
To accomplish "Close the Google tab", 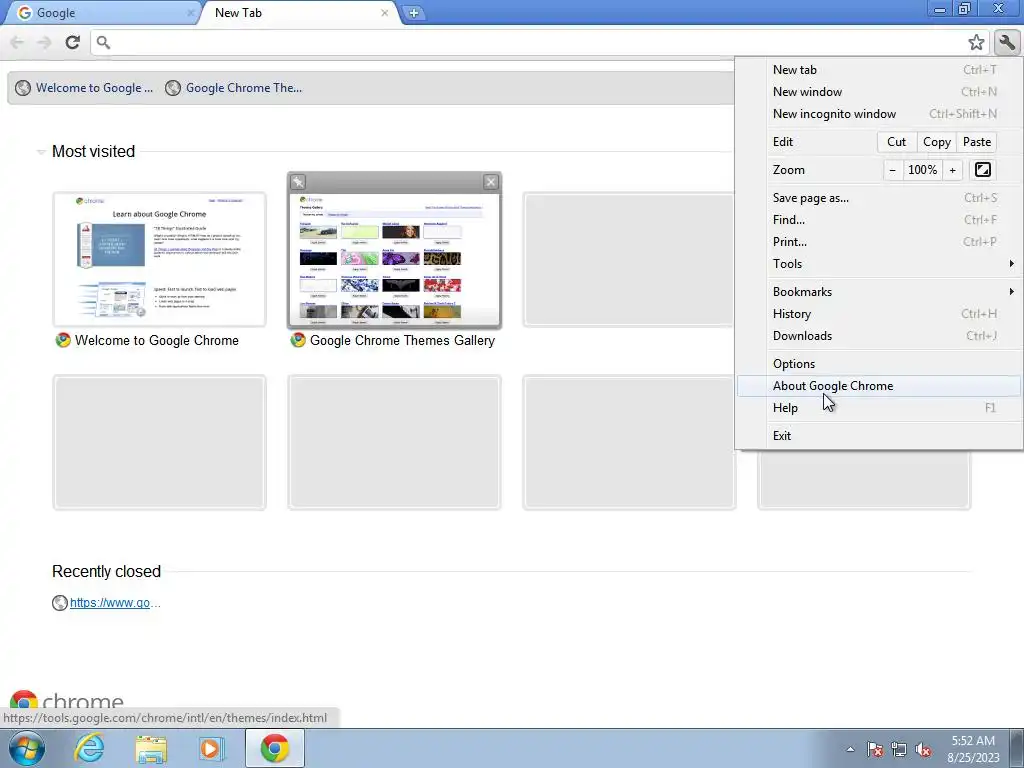I will [190, 12].
